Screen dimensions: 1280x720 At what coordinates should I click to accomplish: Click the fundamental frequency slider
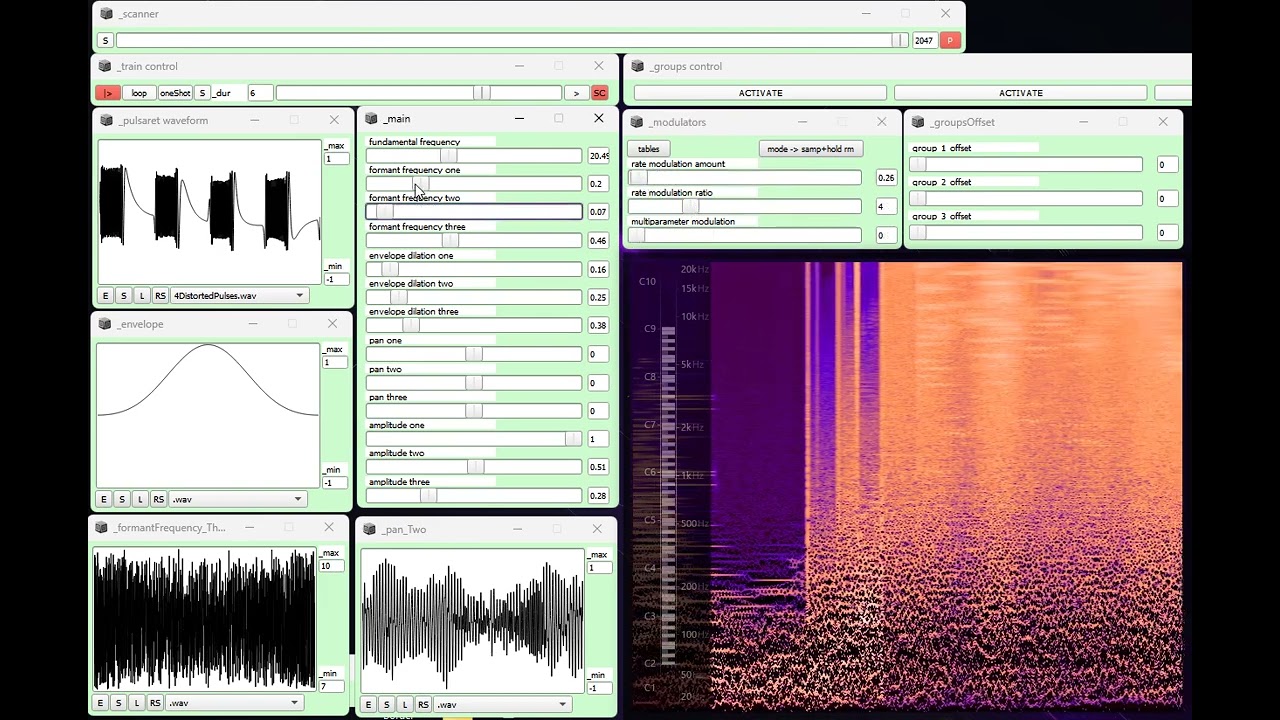(474, 156)
